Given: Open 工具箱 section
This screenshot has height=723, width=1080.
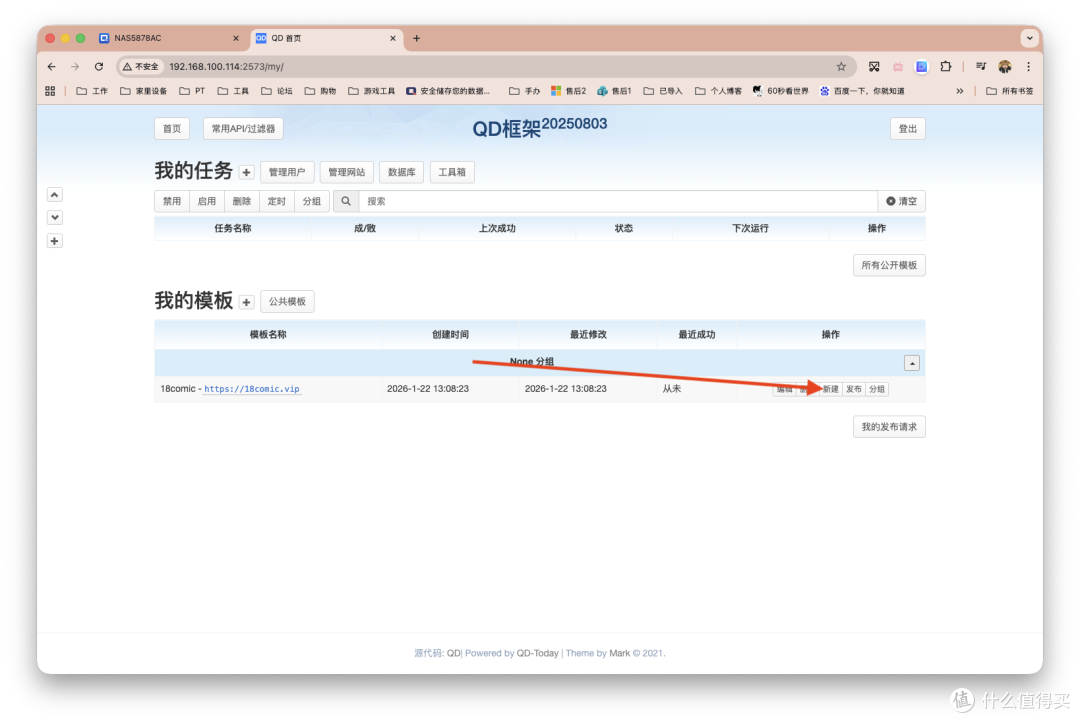Looking at the screenshot, I should coord(452,172).
